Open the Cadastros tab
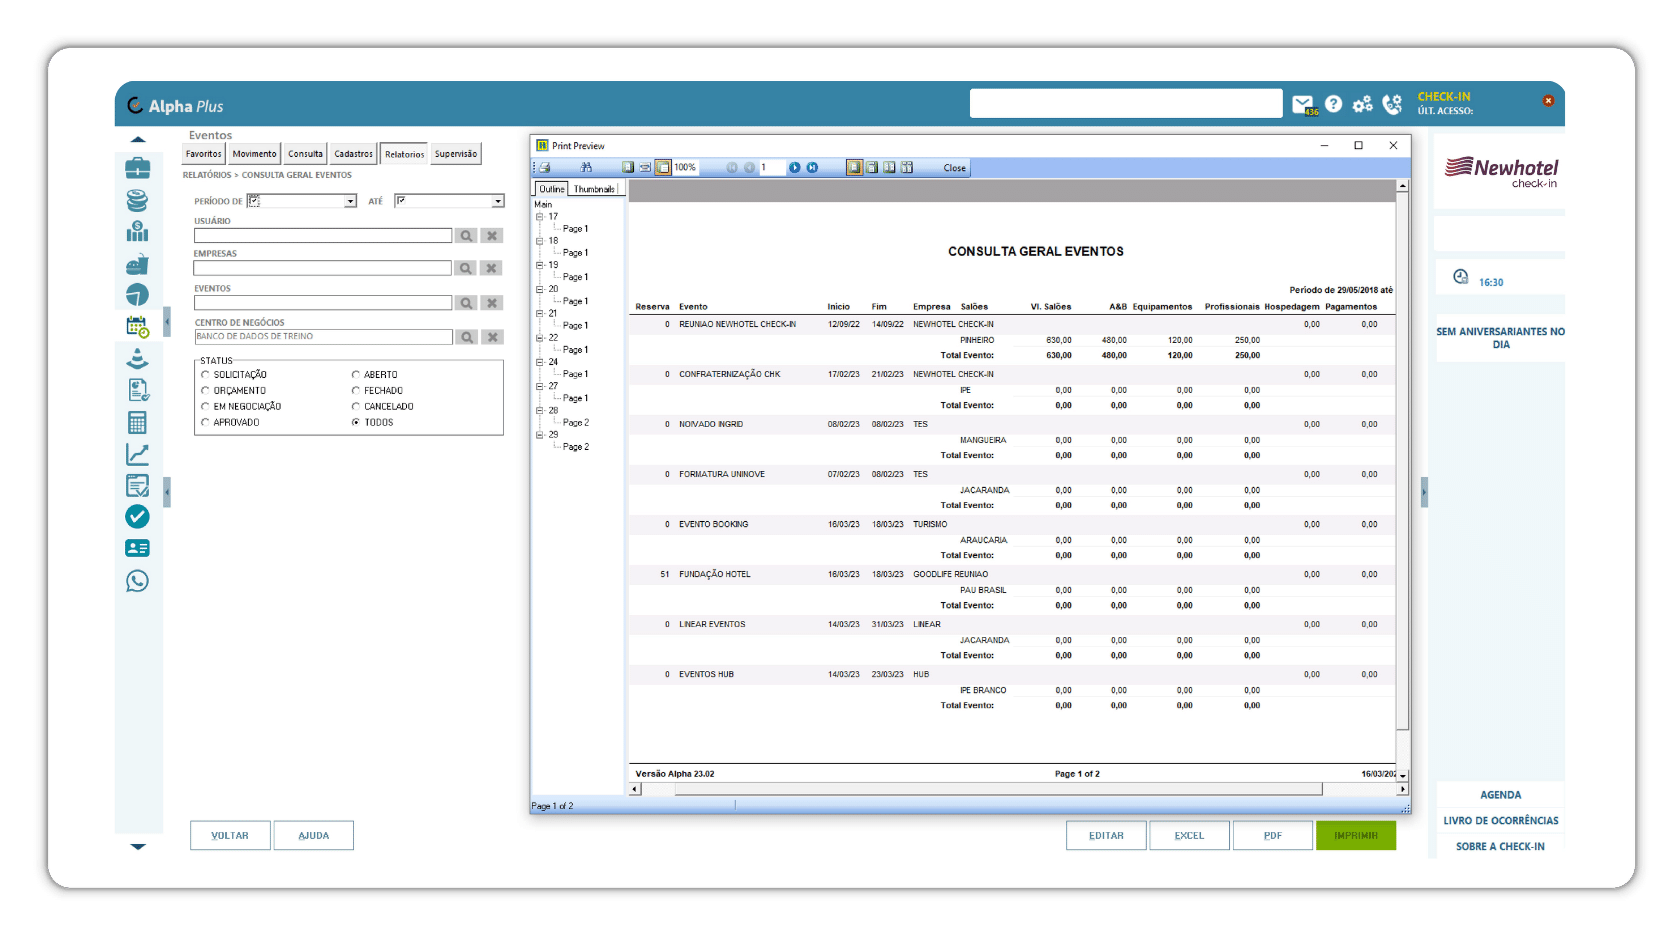1680x945 pixels. click(353, 154)
